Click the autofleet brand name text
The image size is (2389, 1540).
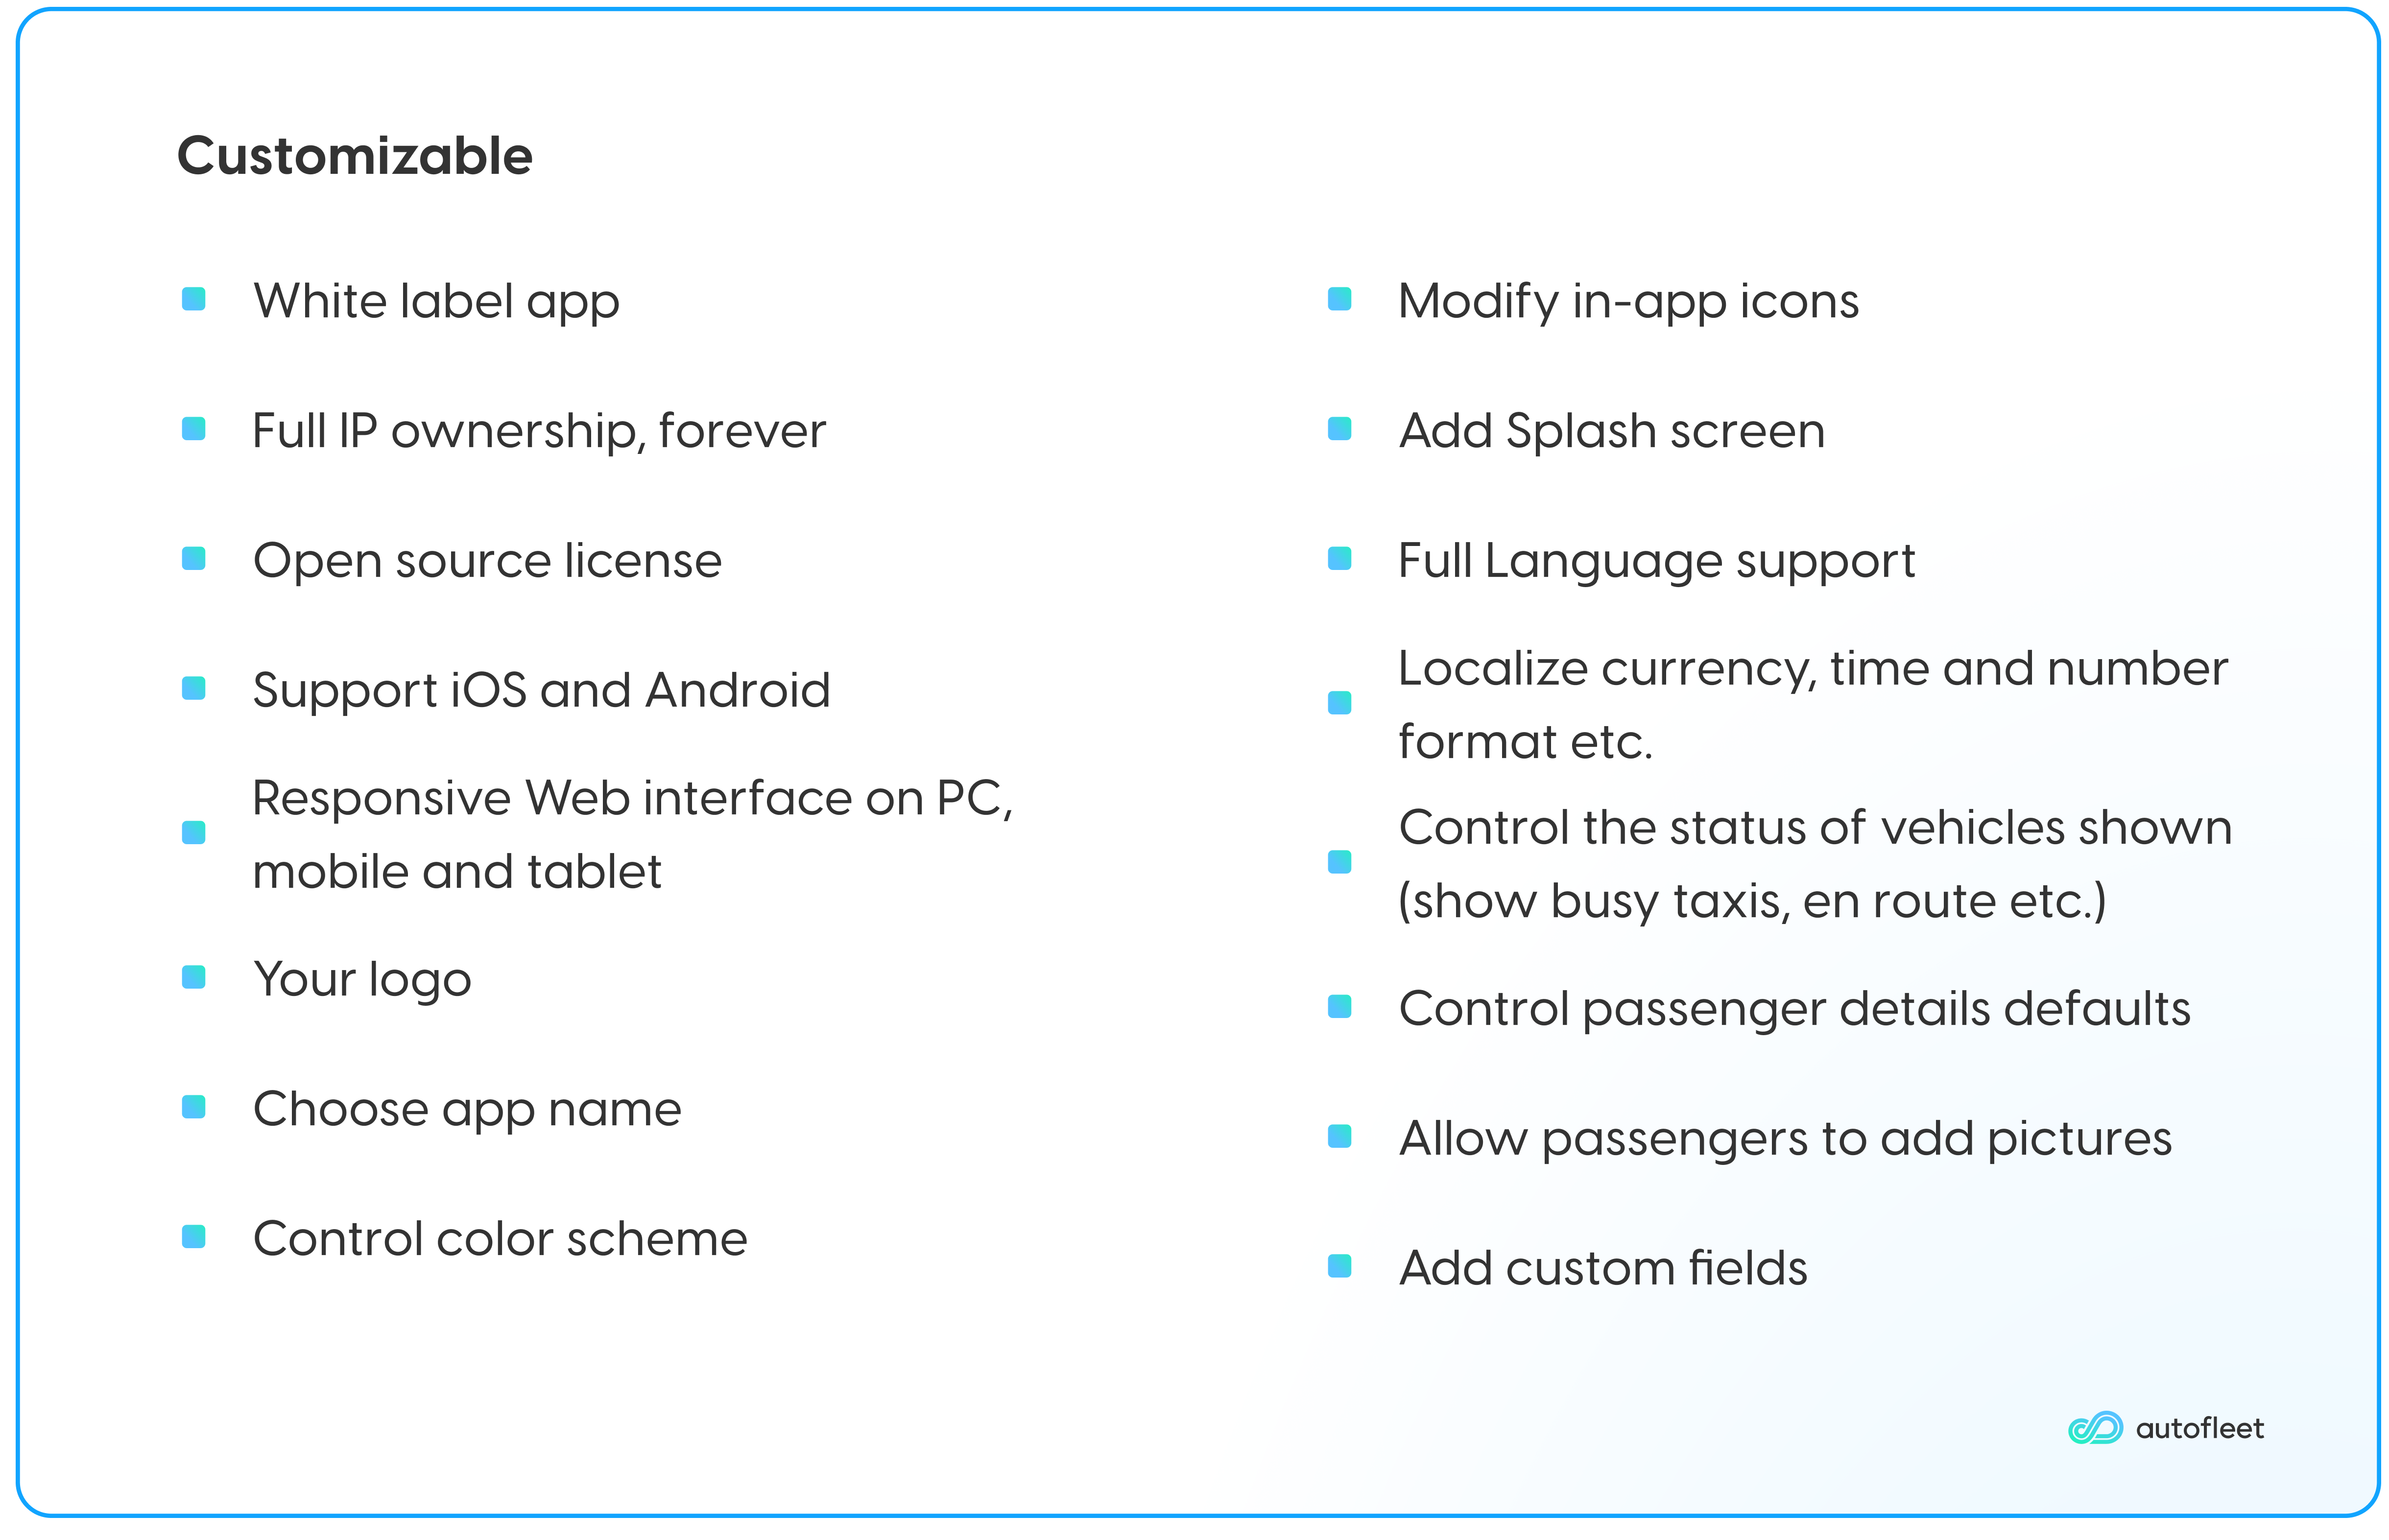2199,1428
